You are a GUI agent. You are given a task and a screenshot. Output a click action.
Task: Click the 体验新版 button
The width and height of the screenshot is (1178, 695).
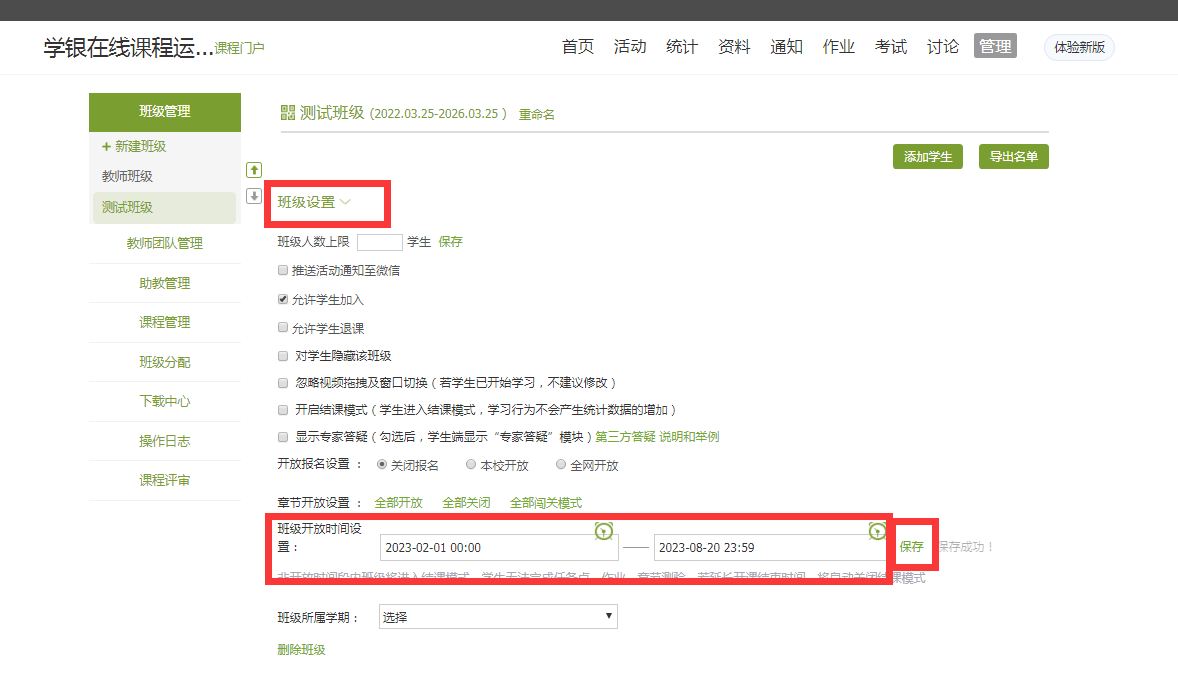pyautogui.click(x=1079, y=47)
